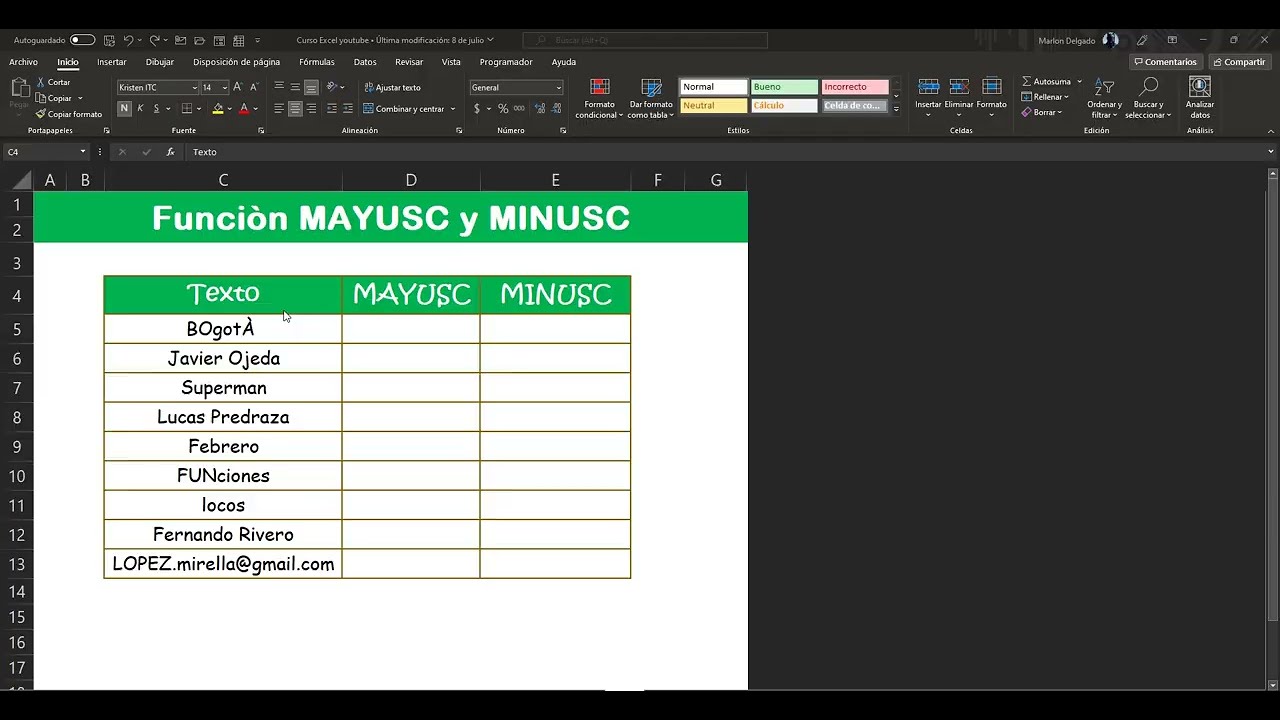Click the Compartir button
Image resolution: width=1280 pixels, height=720 pixels.
click(x=1239, y=62)
